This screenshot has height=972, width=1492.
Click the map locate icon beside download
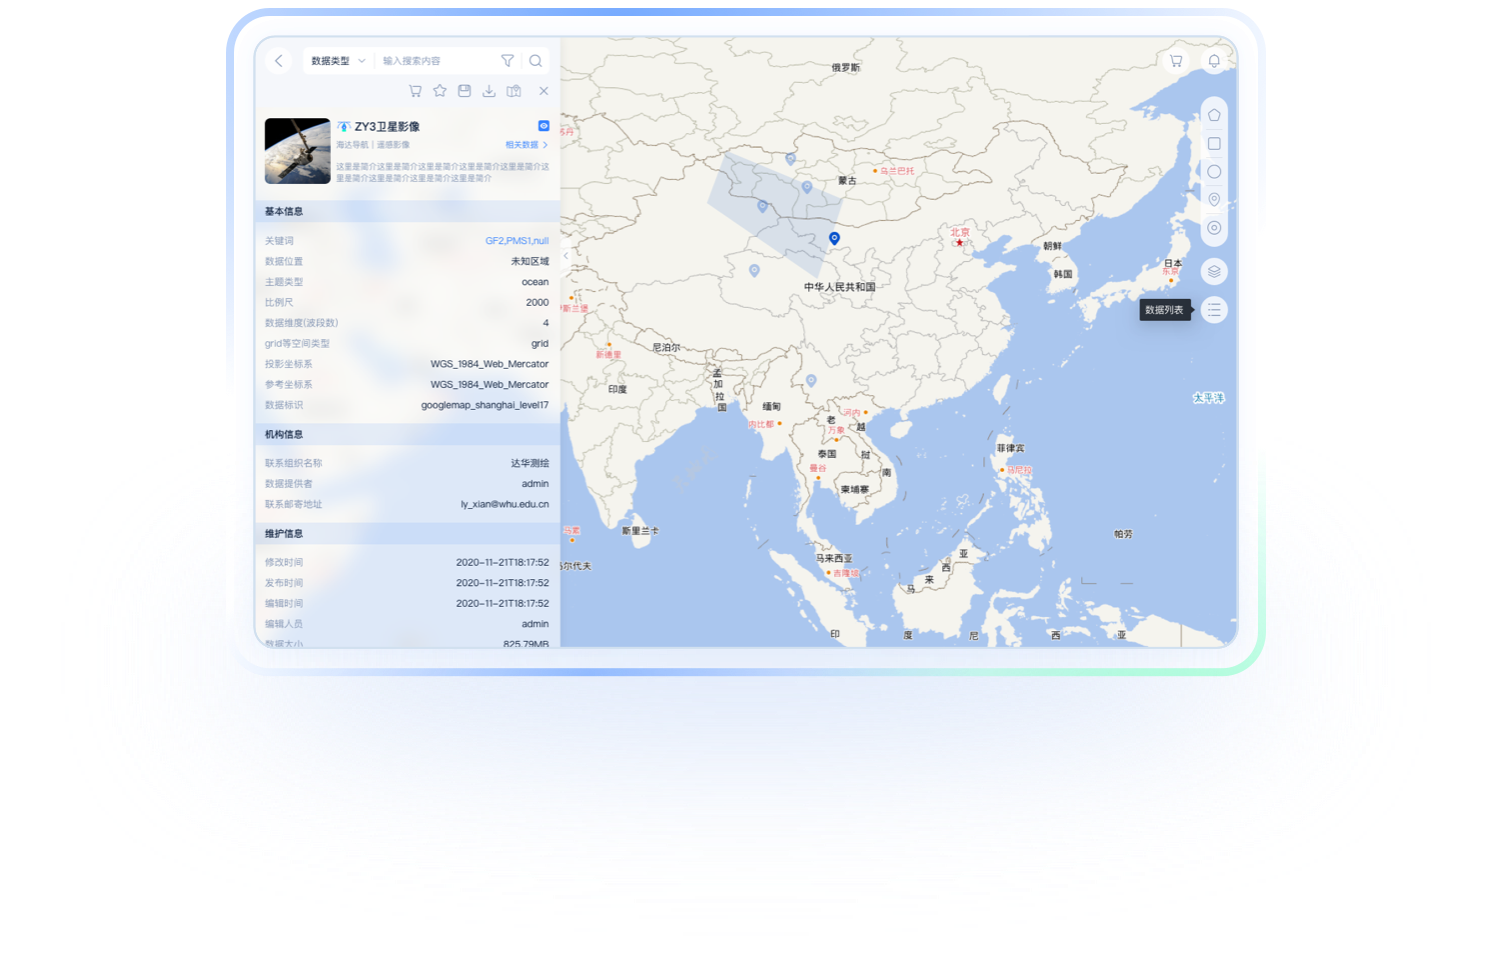[514, 91]
